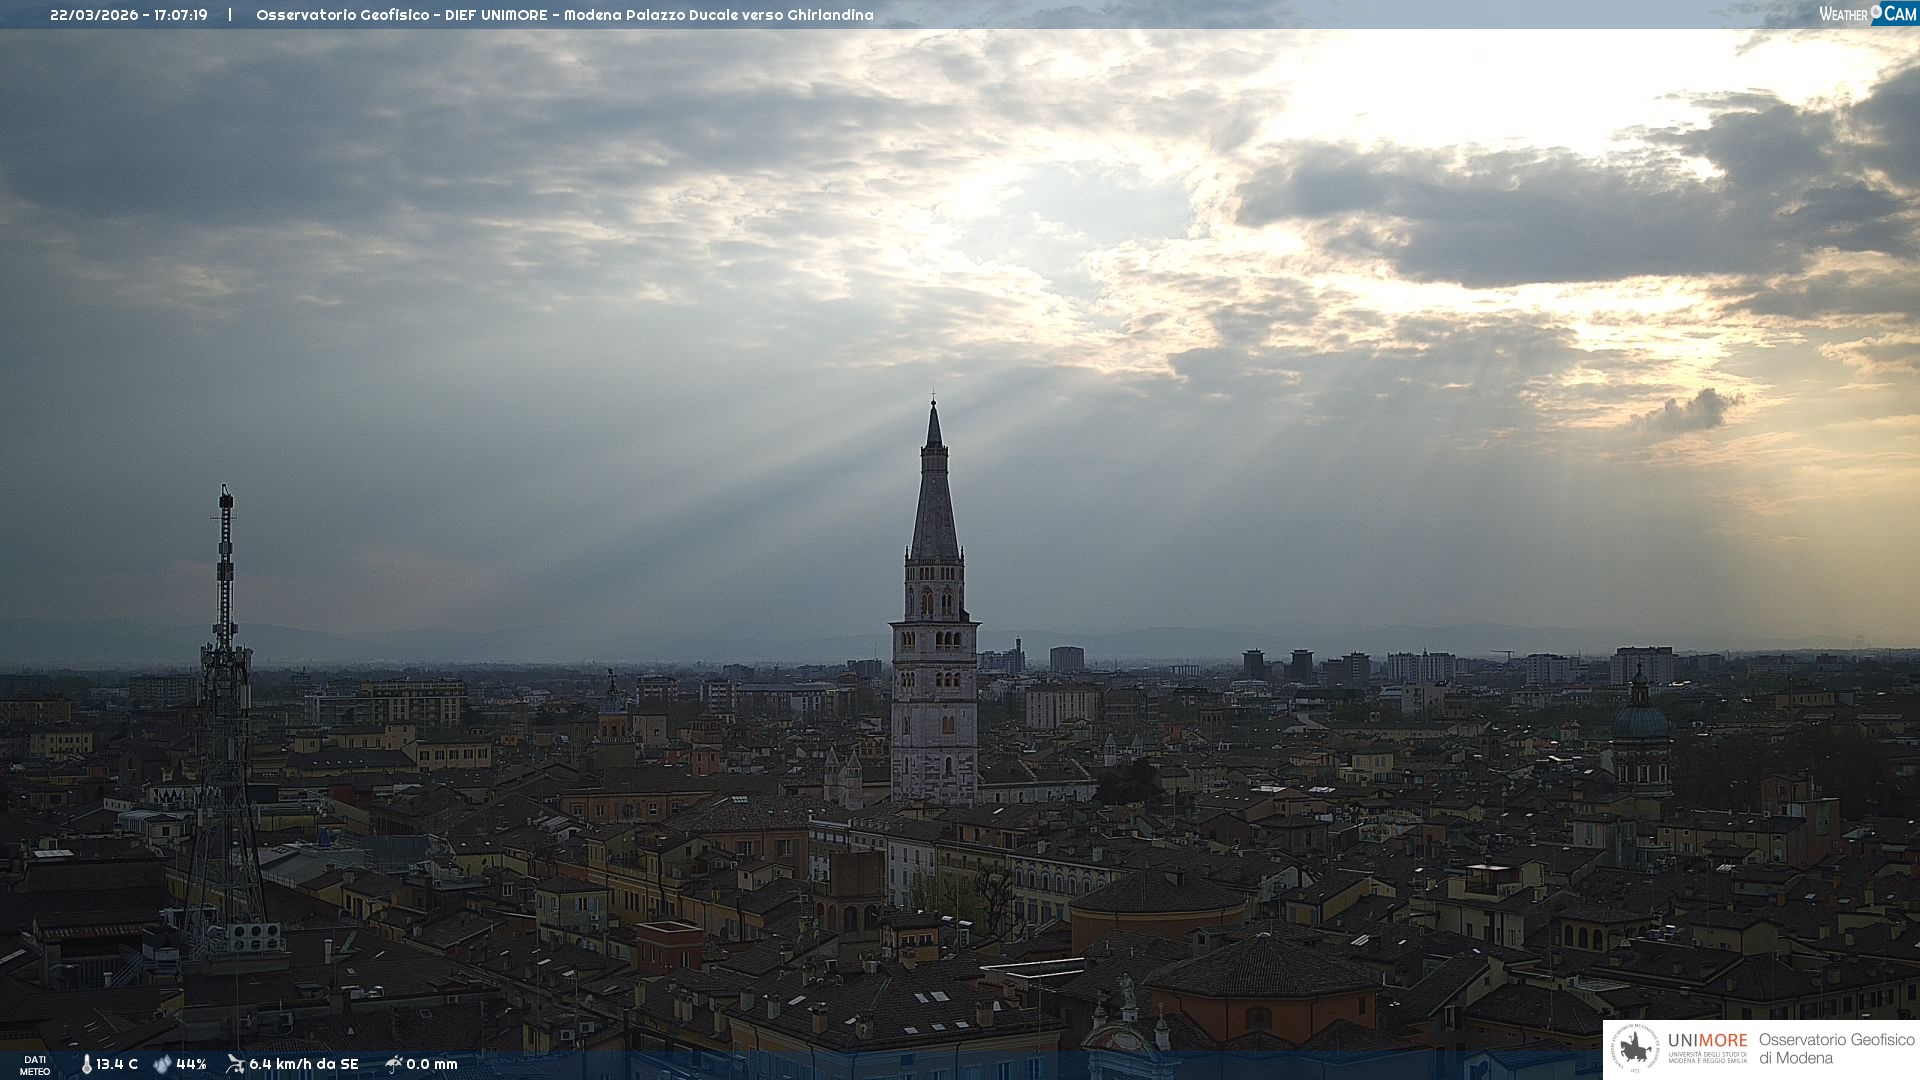Screen dimensions: 1920x1080
Task: Click the wind anemometer icon
Action: [235, 1064]
